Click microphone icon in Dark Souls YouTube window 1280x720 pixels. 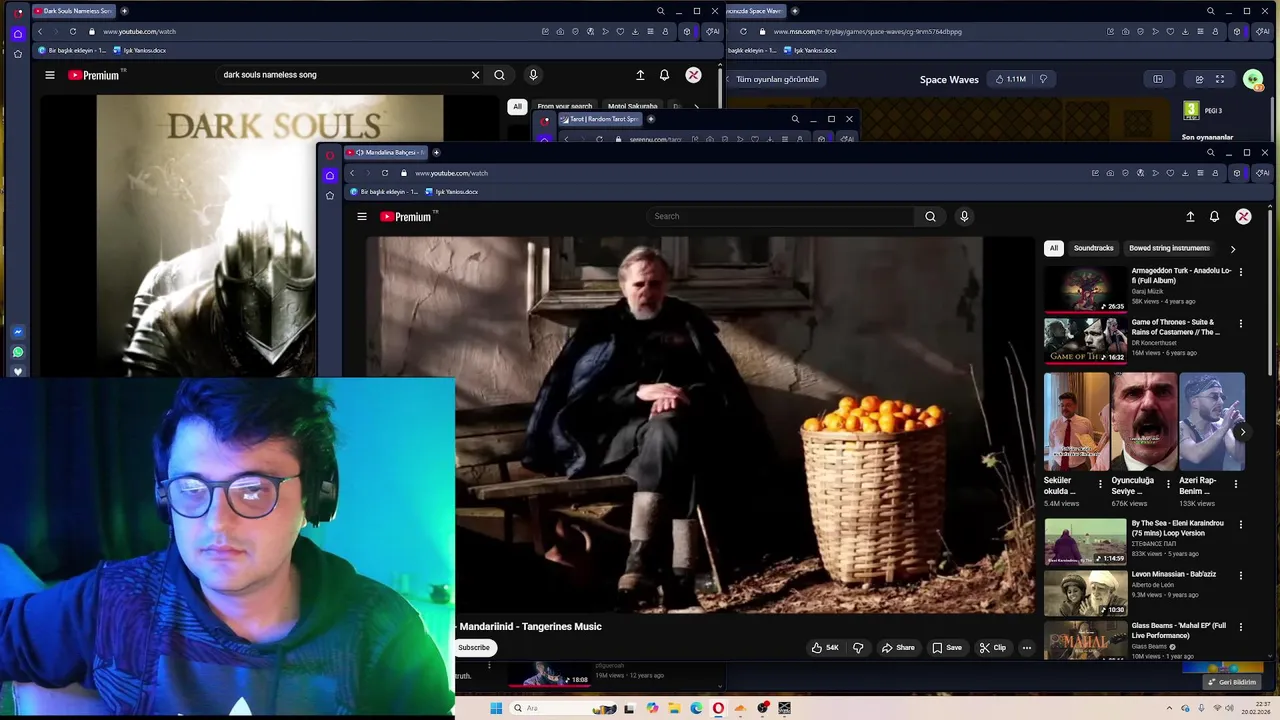click(x=533, y=75)
